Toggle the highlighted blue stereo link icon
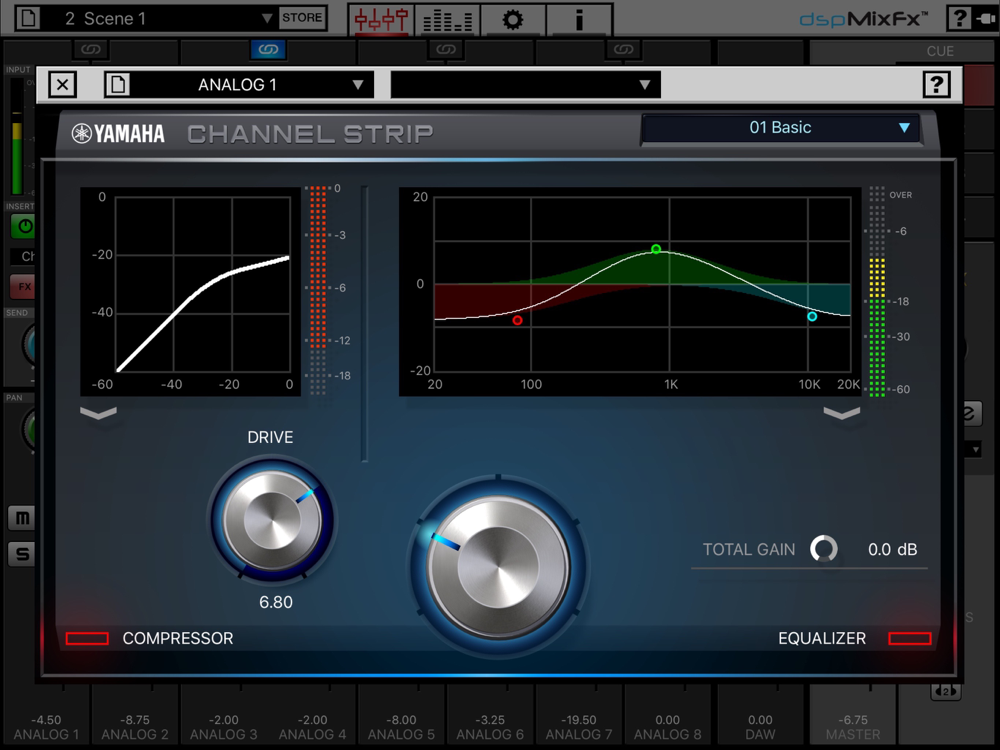 pos(268,49)
